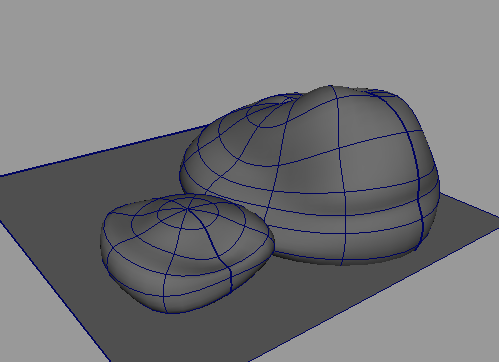Select the small flattened rock in front
This screenshot has width=499, height=362.
coord(187,253)
